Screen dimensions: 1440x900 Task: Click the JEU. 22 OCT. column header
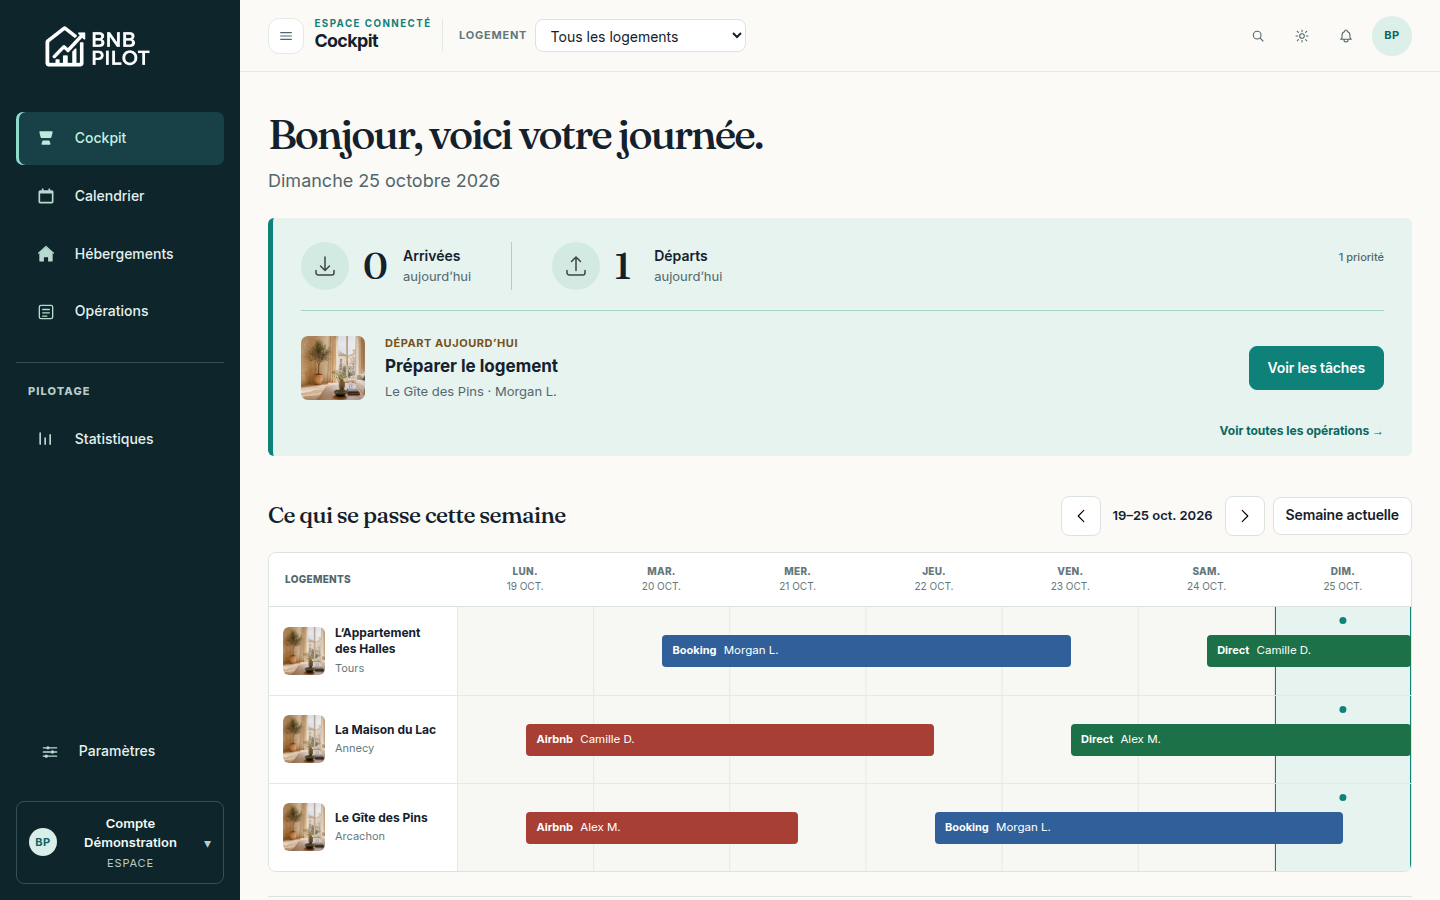(x=933, y=579)
